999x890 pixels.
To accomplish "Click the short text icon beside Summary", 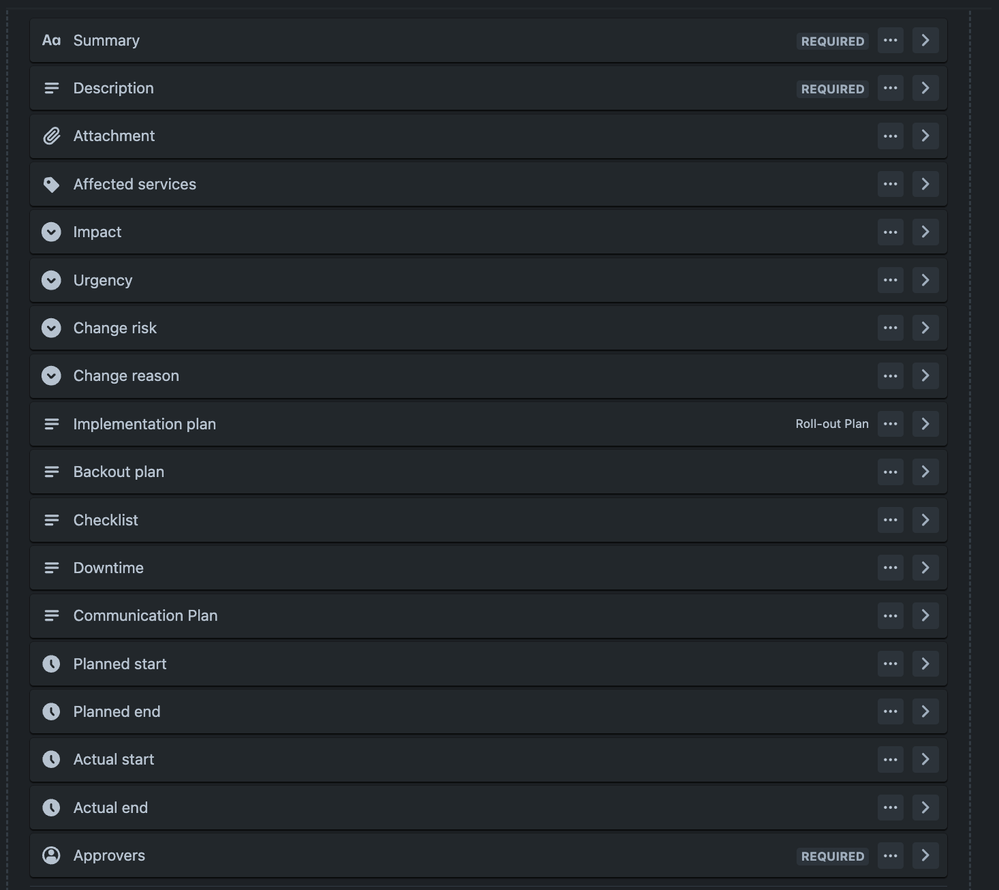I will point(51,40).
